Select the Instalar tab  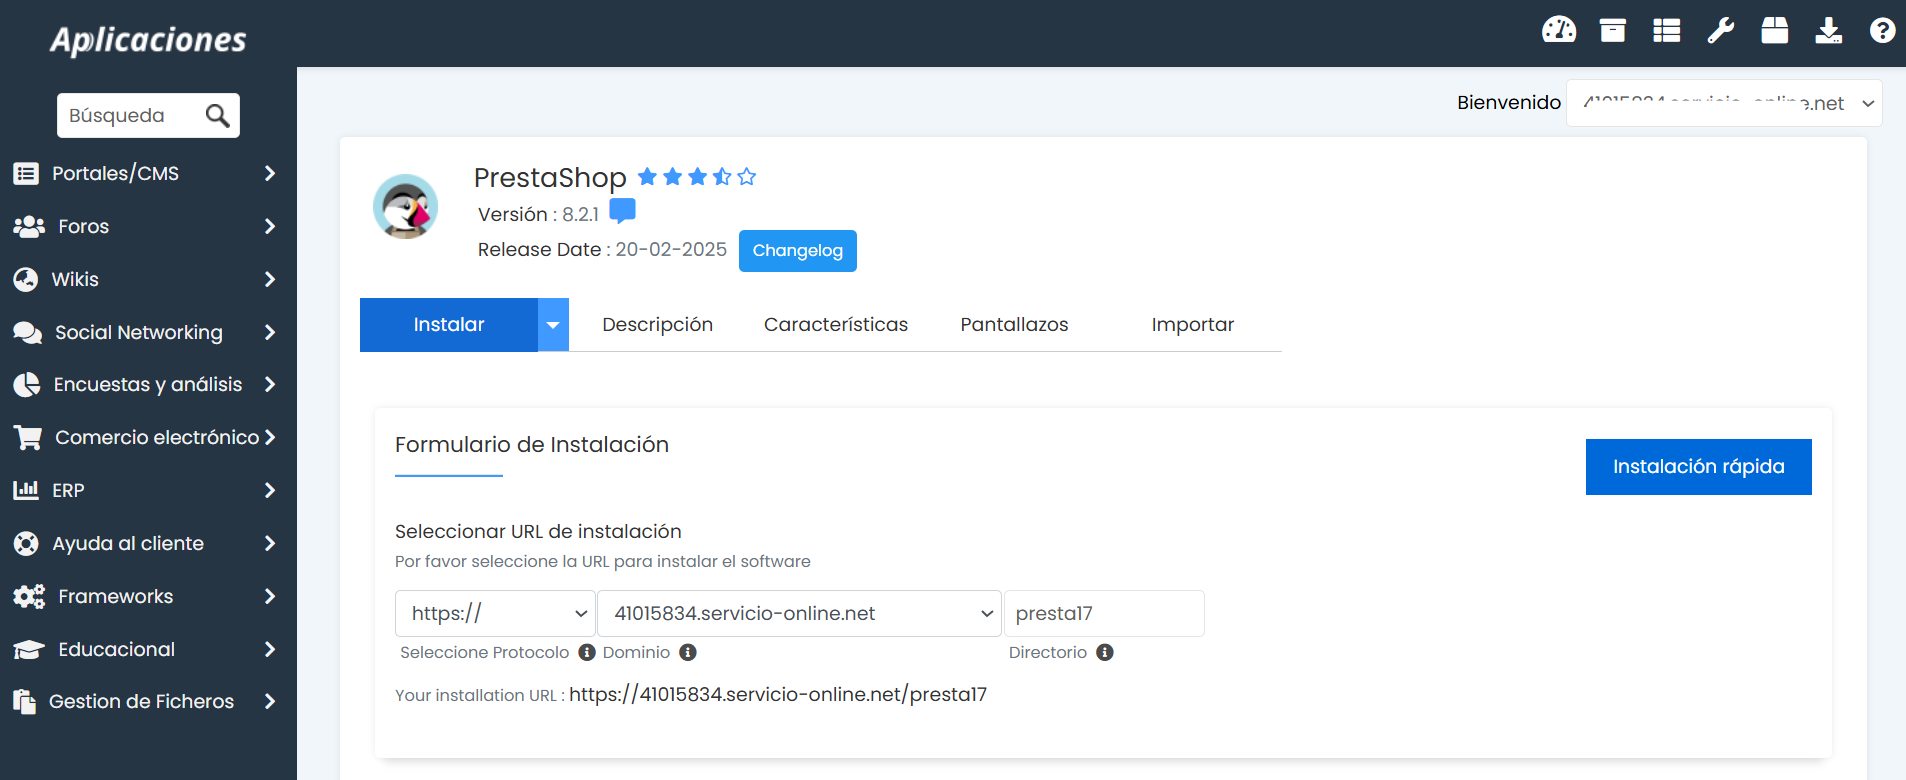(449, 325)
